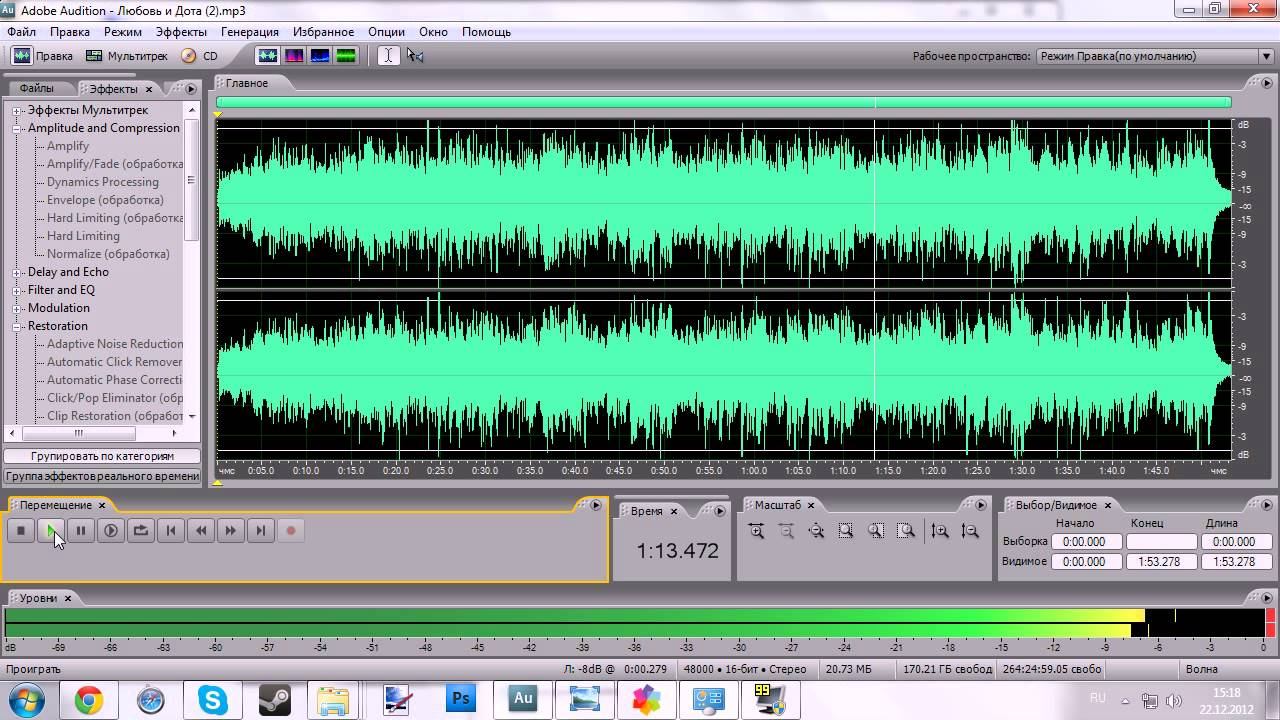Expand the Delay and Echo category
The width and height of the screenshot is (1280, 720).
point(17,273)
